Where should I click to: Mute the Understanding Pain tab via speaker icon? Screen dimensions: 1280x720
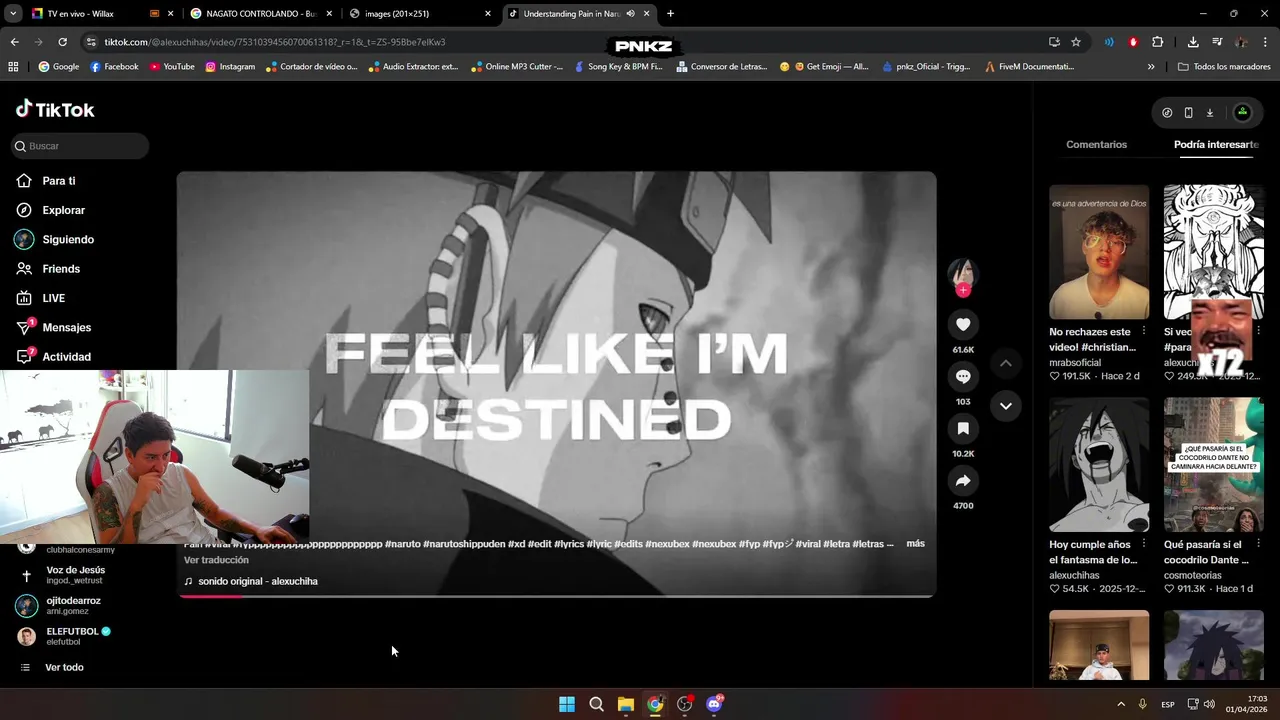(x=630, y=14)
